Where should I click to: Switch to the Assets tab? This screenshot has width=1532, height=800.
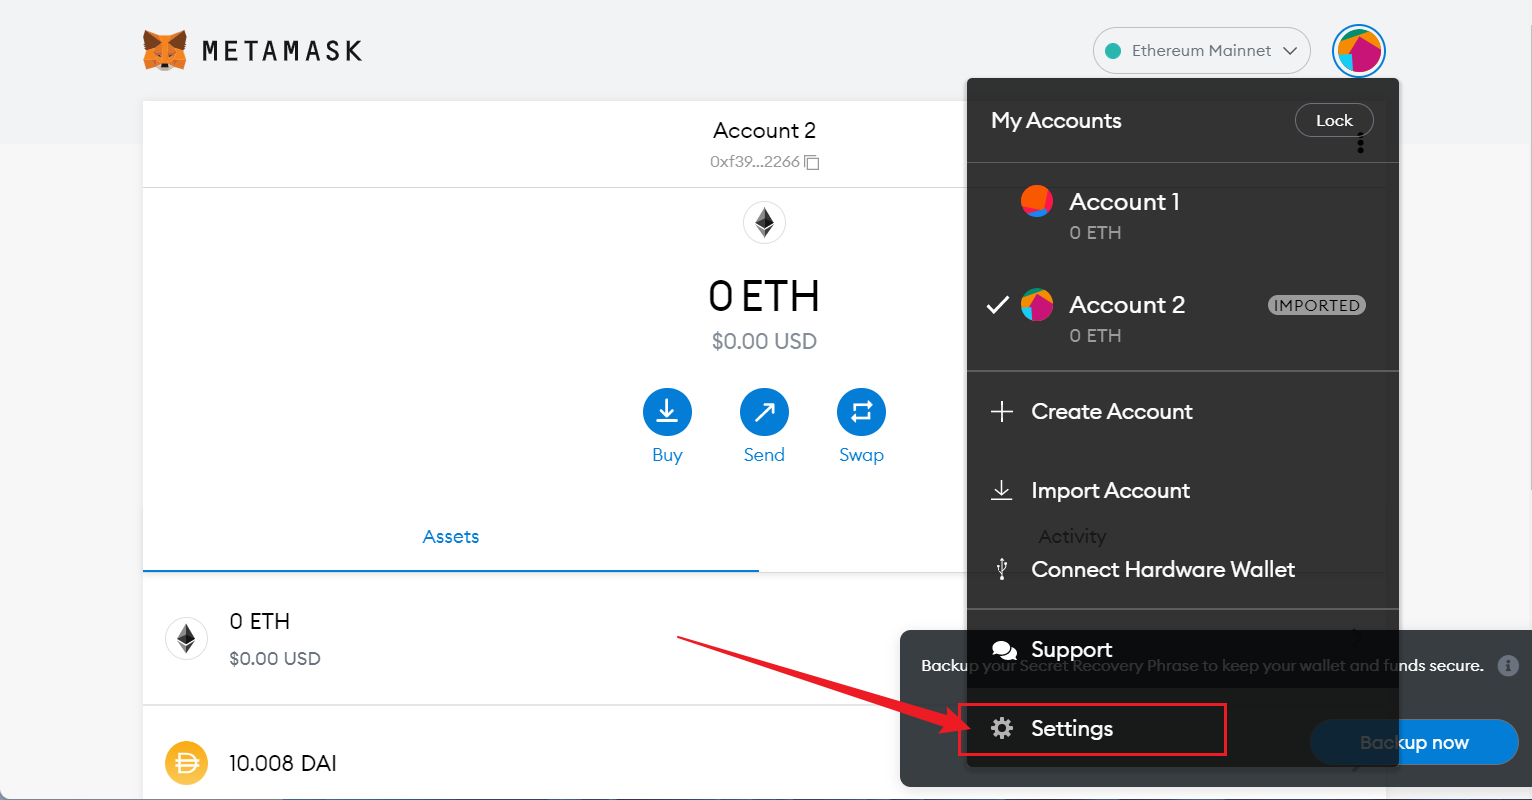click(x=451, y=537)
